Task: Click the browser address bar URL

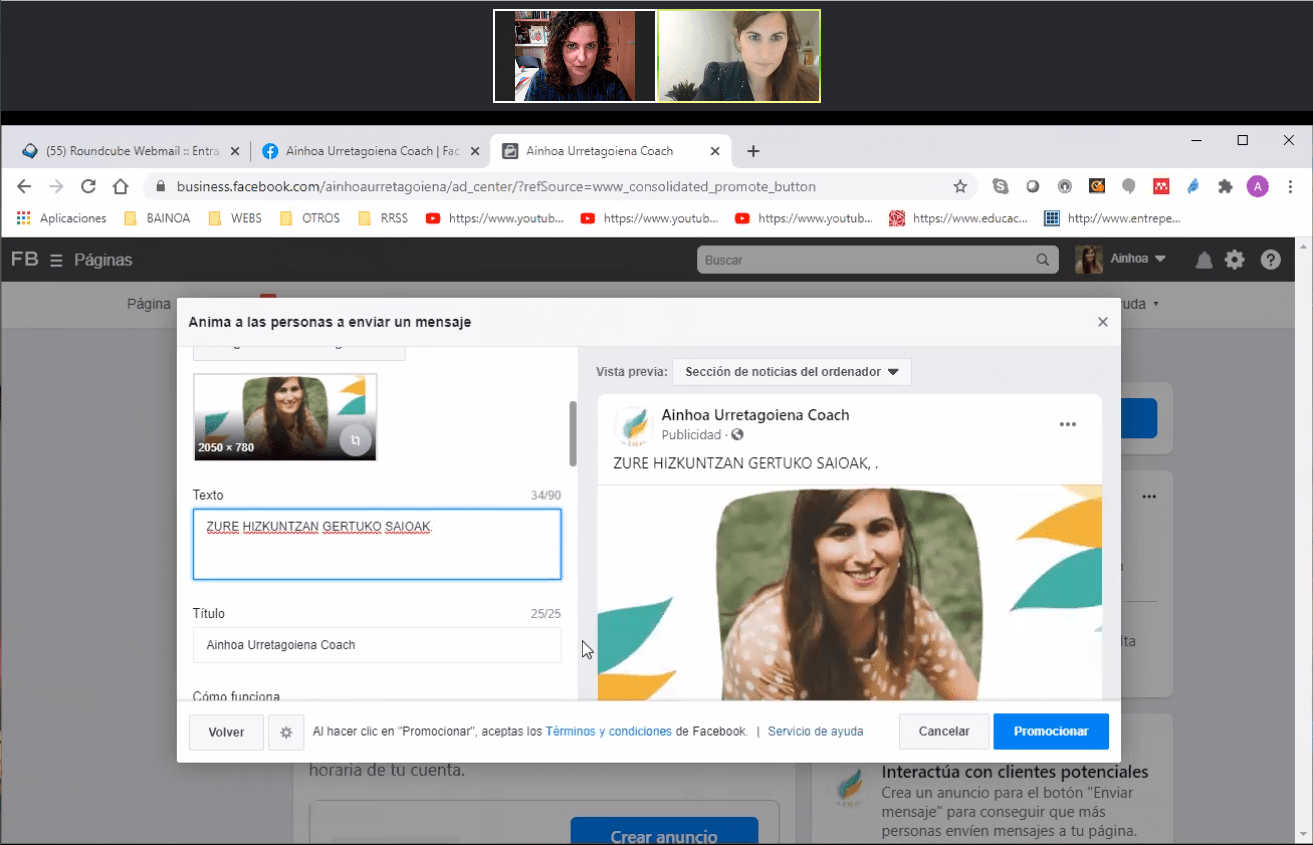Action: point(496,186)
